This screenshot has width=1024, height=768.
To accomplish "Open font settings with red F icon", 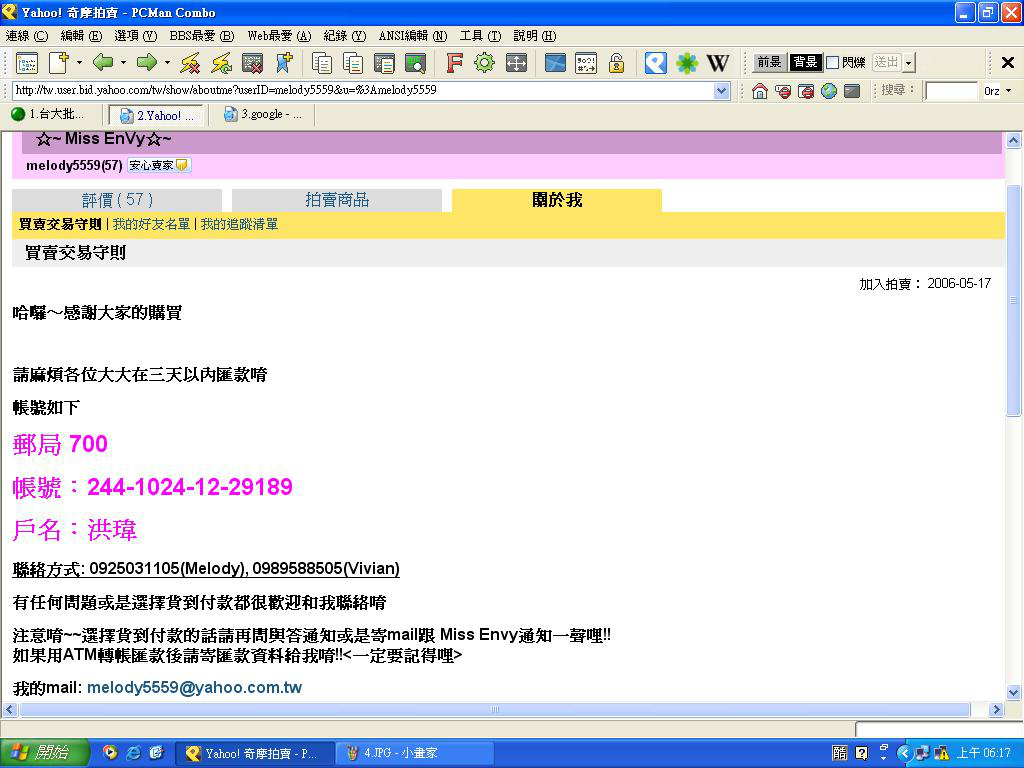I will tap(454, 63).
